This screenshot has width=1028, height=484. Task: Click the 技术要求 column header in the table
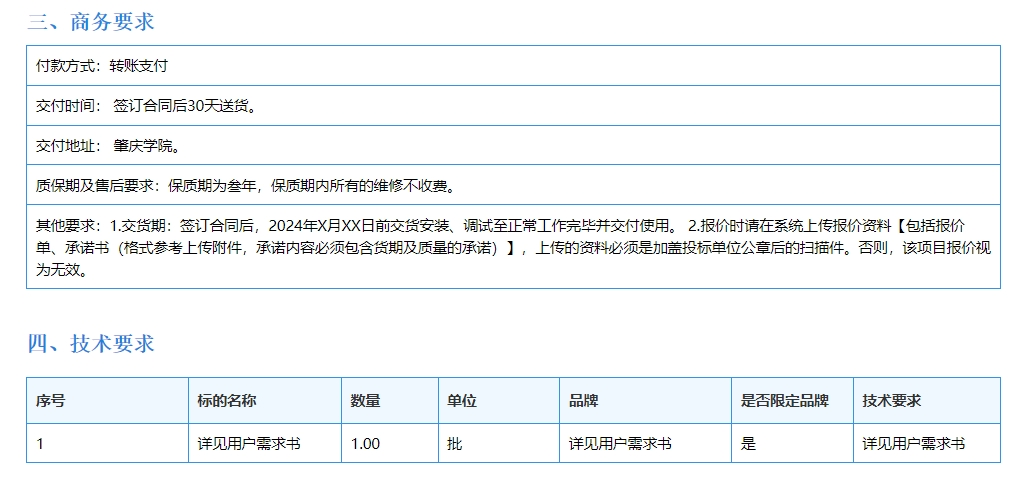coord(892,401)
